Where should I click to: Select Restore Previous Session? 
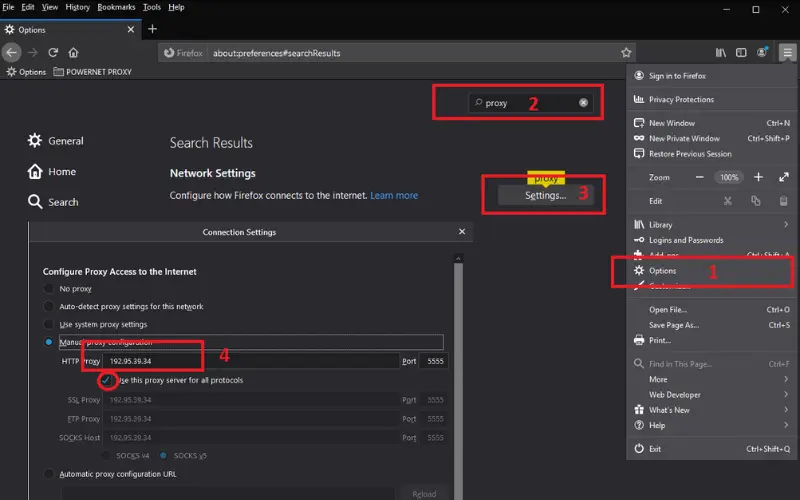711,154
